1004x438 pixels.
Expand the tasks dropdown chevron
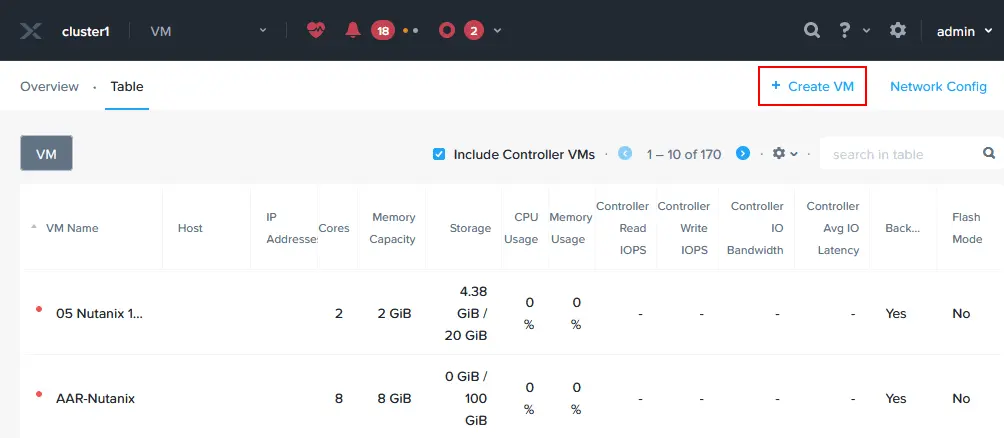(x=498, y=31)
